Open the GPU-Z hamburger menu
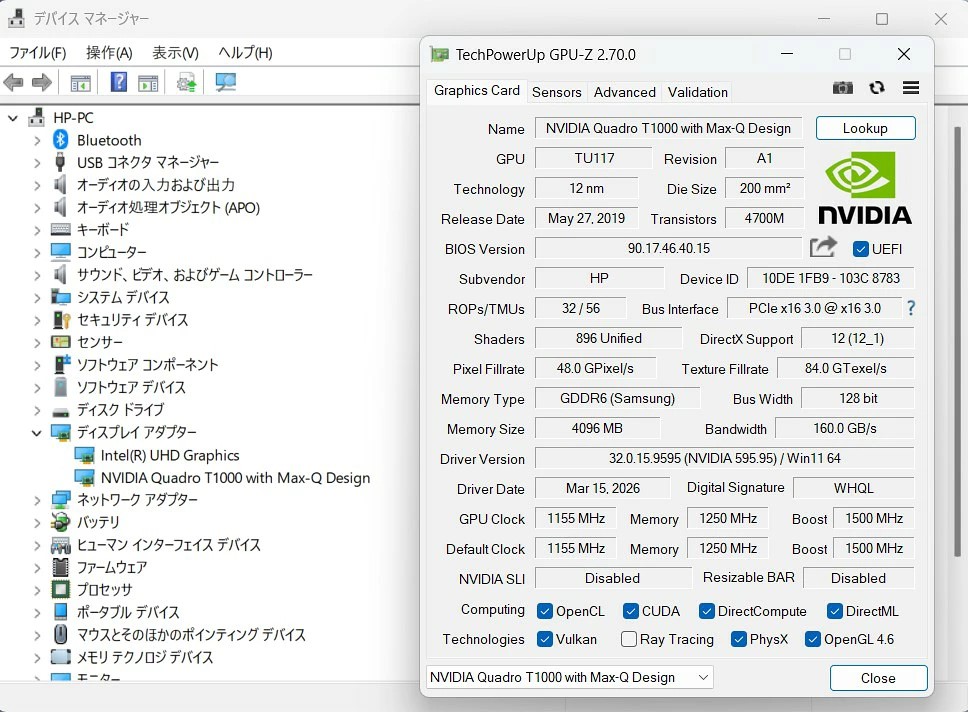The height and width of the screenshot is (712, 968). (x=911, y=88)
